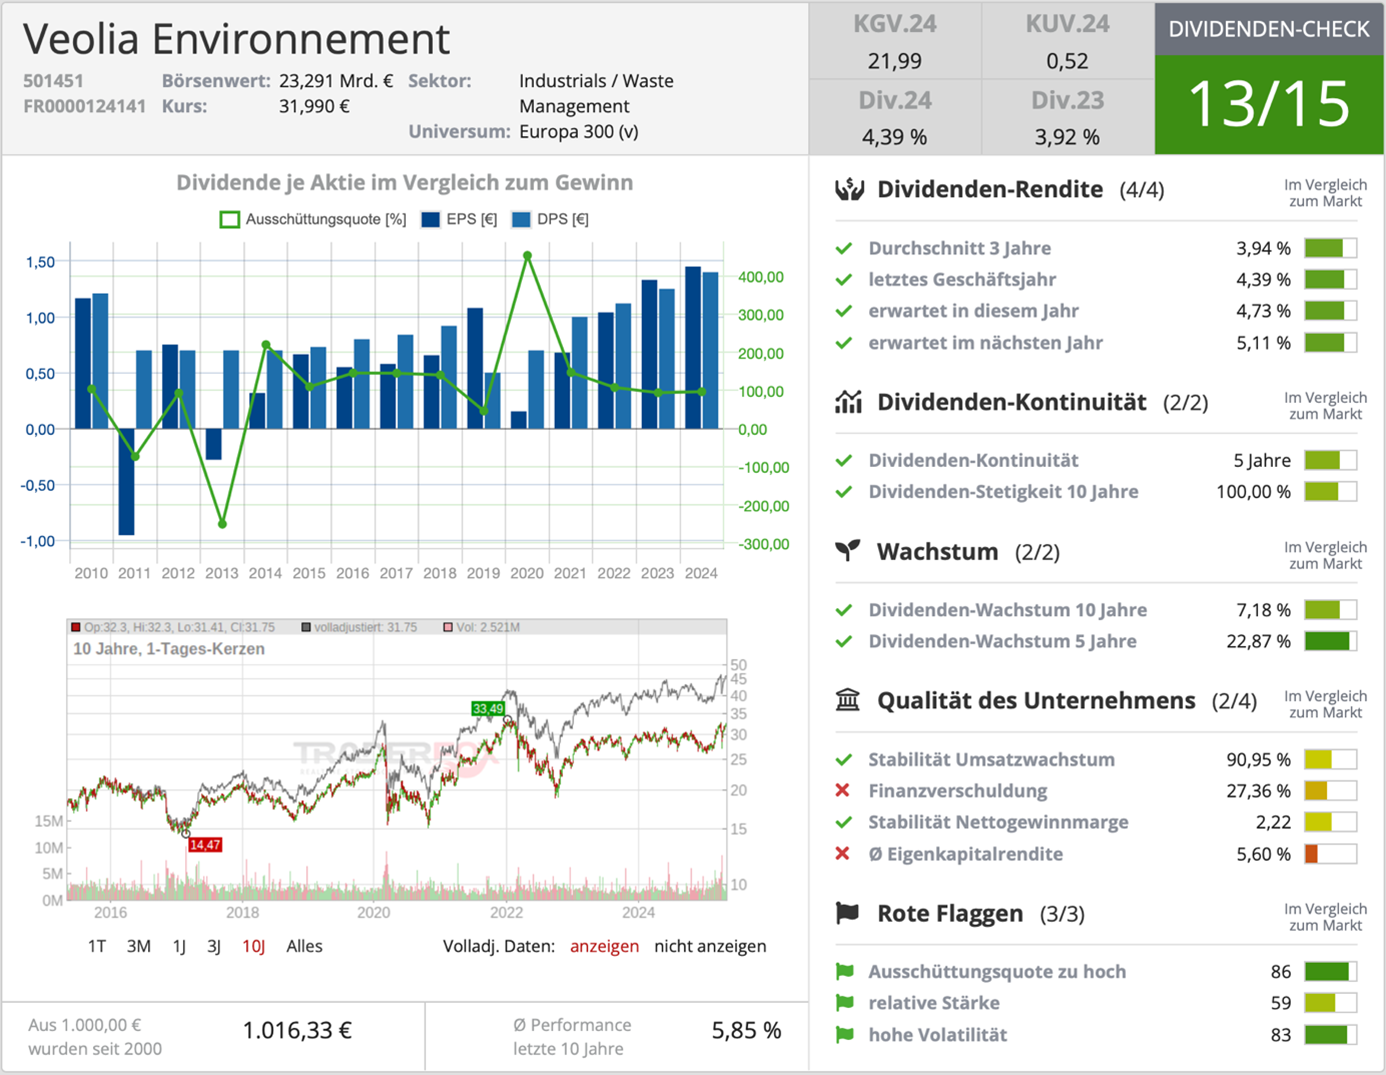Click the 1.016,33 € result value
The image size is (1386, 1075).
point(297,1031)
